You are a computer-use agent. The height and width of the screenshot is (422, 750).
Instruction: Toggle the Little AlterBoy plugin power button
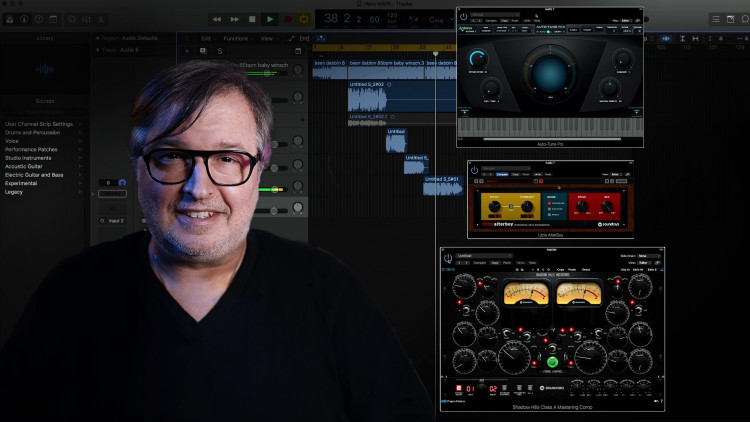(x=474, y=170)
